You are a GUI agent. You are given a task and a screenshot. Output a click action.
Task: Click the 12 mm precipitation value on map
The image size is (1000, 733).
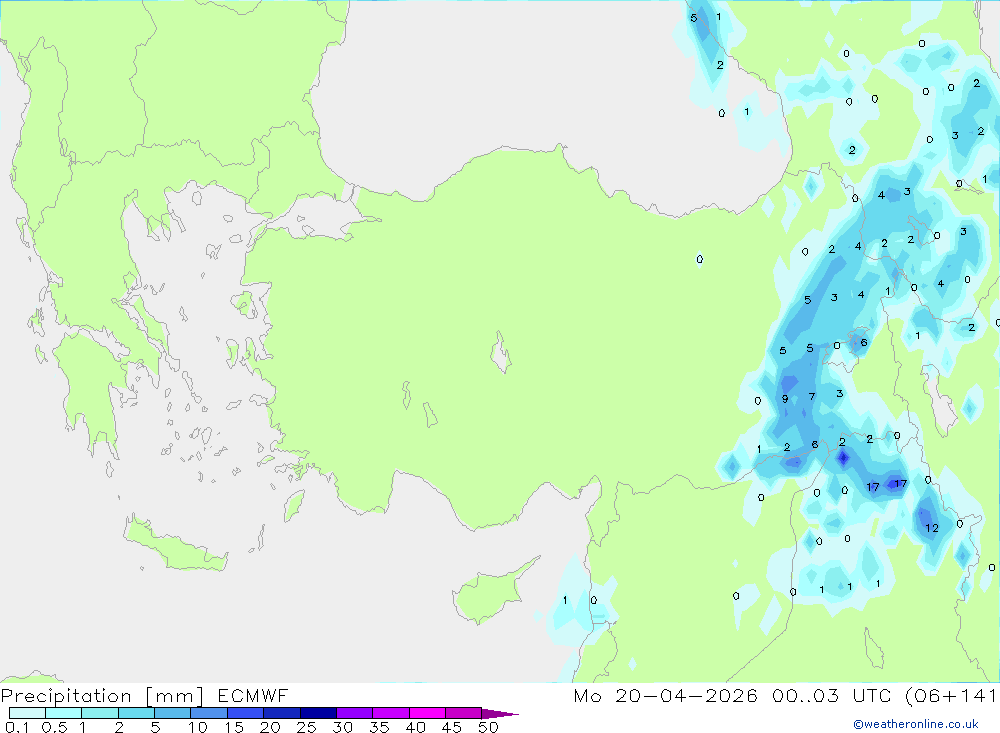click(x=932, y=528)
